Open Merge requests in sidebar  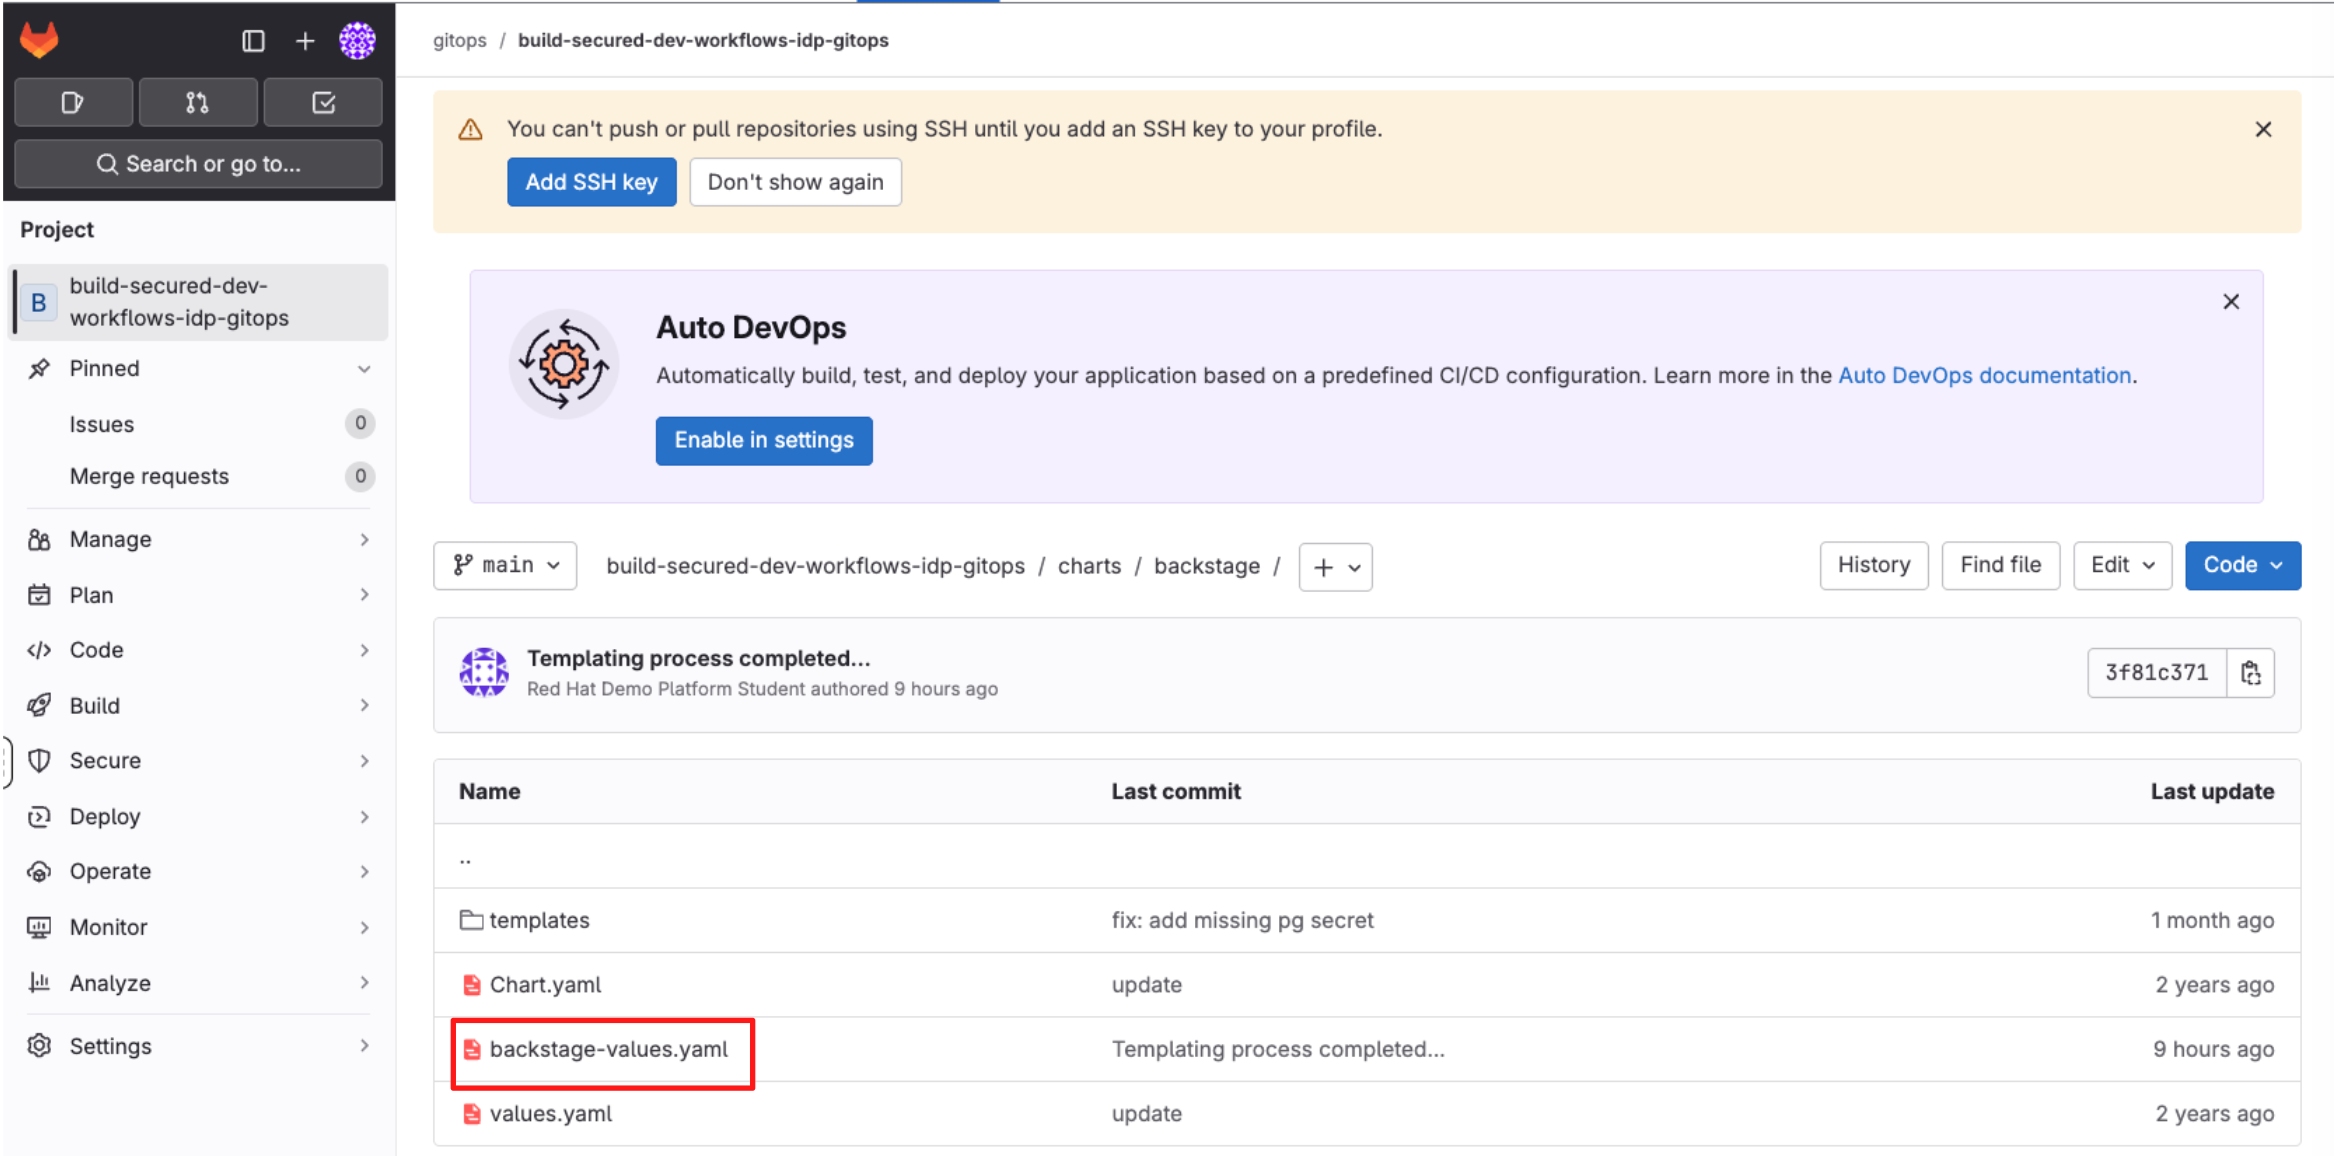point(149,476)
